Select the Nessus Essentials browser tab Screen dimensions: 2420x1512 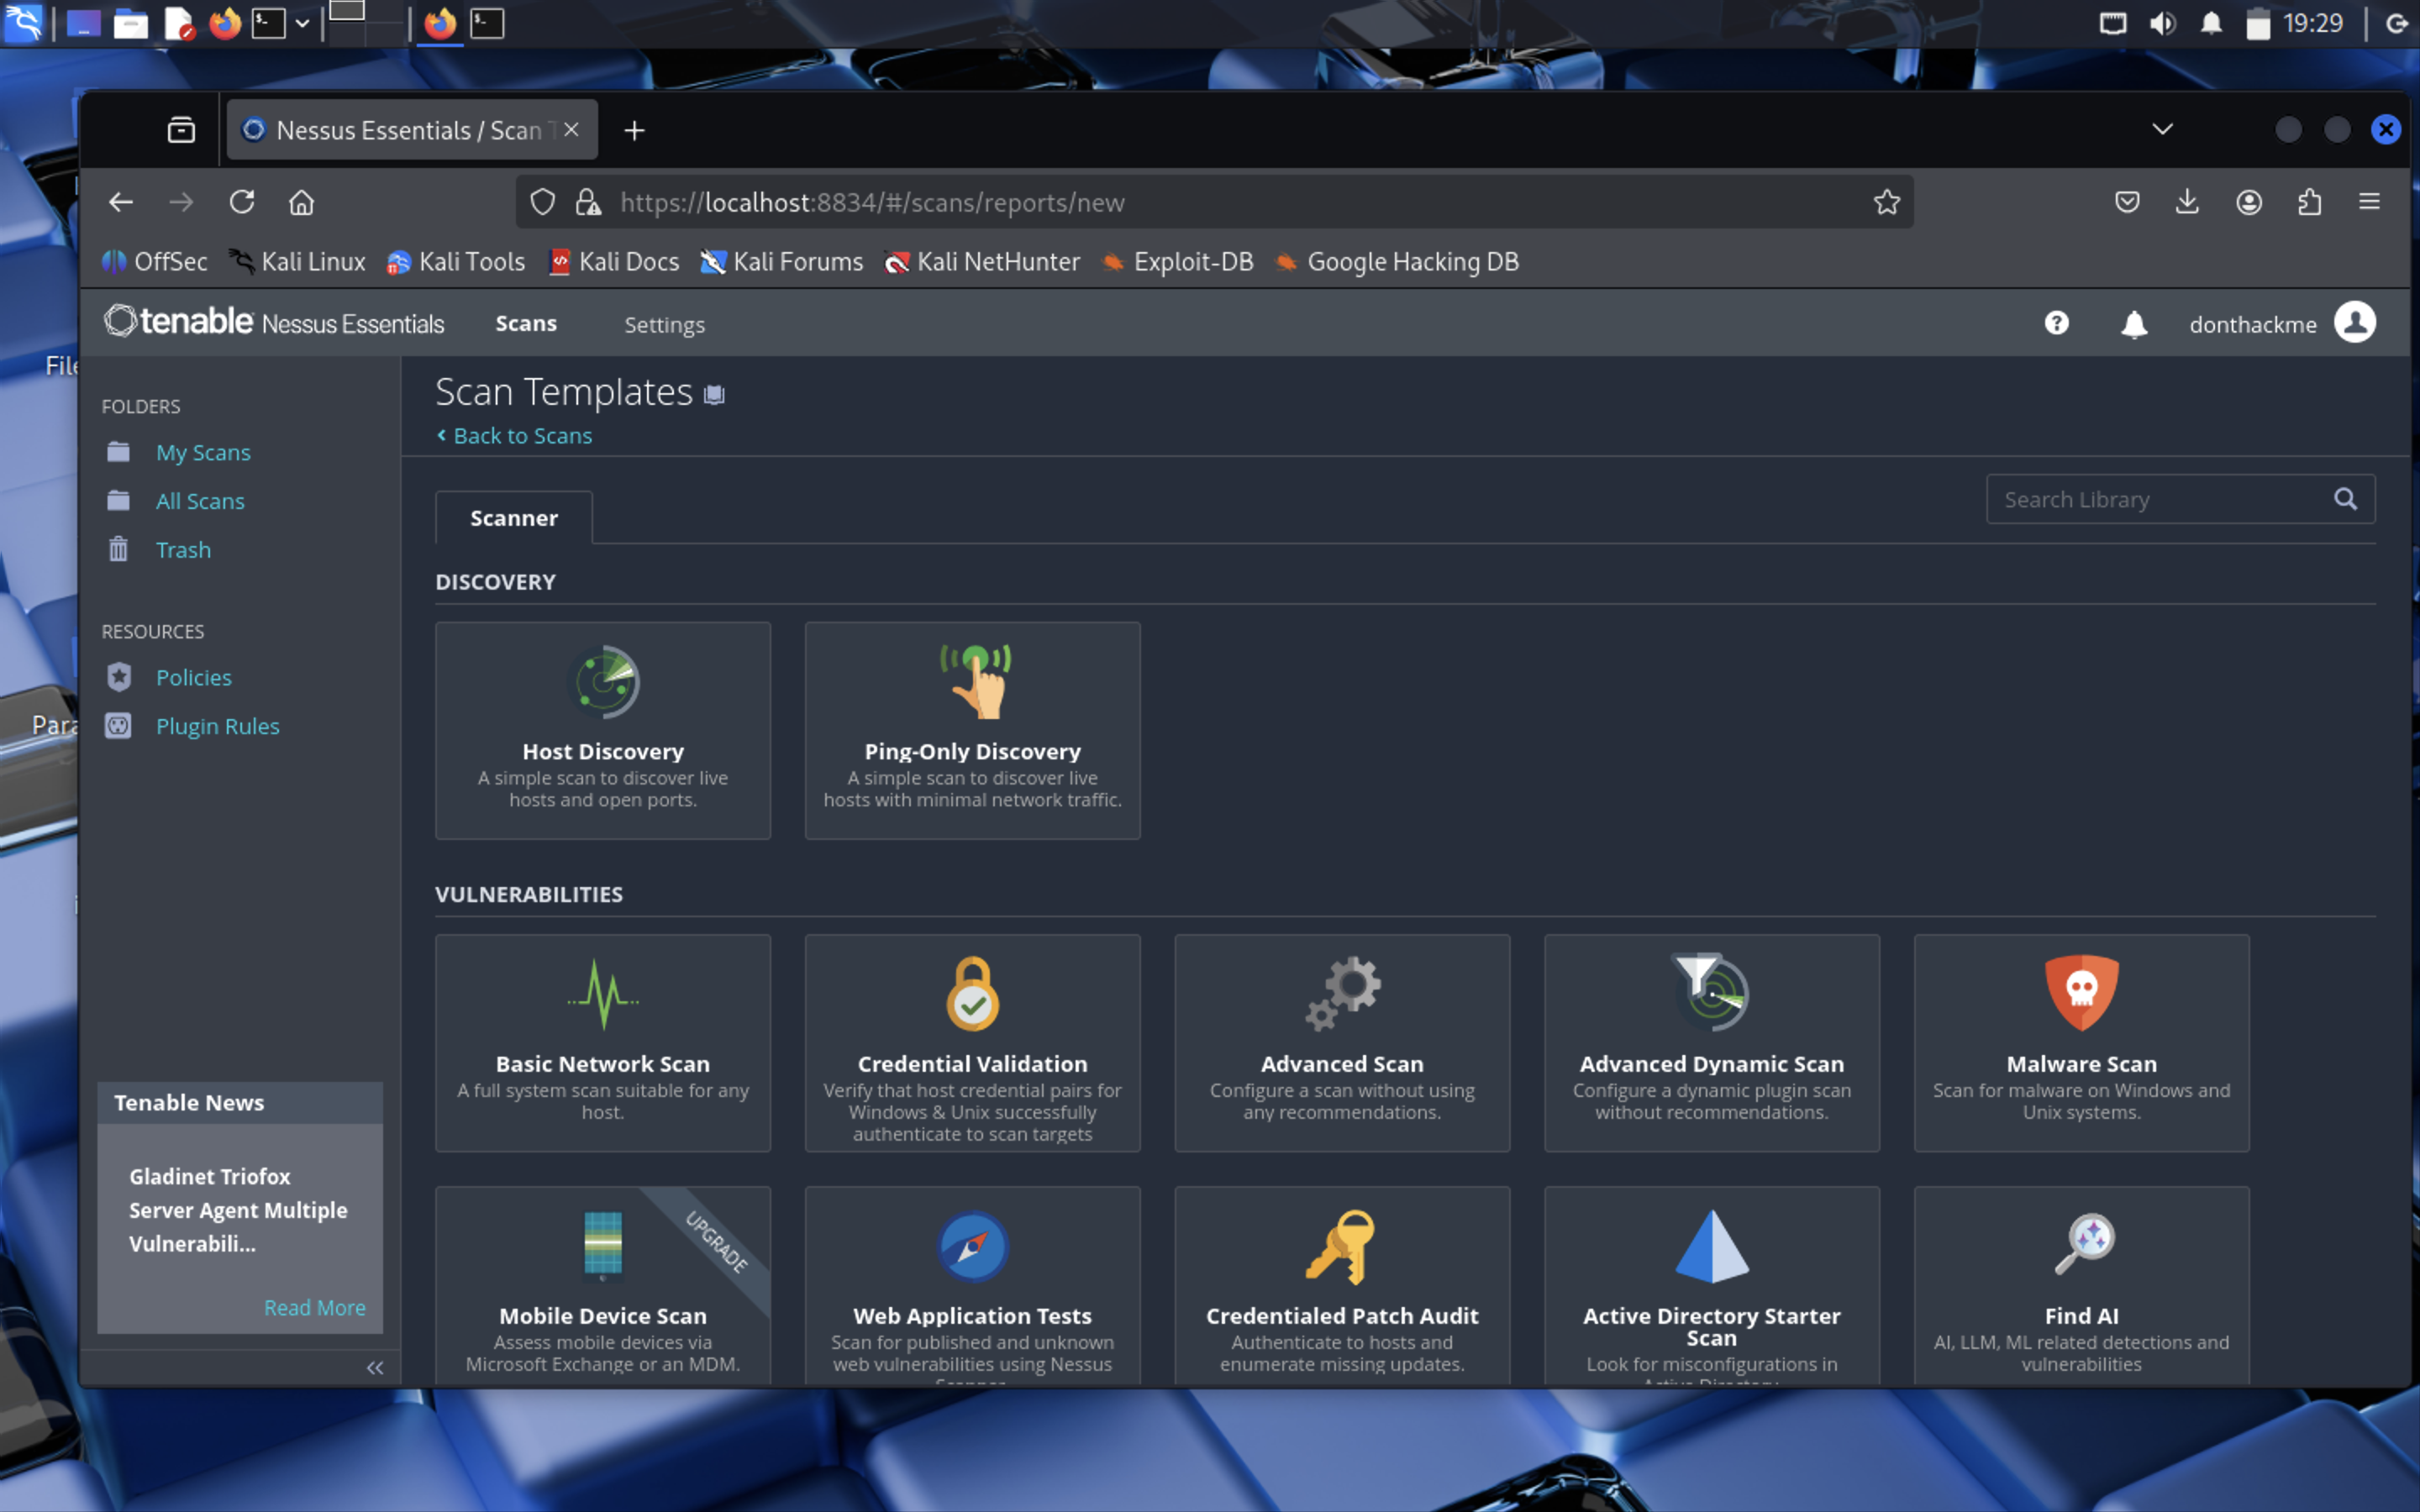tap(412, 130)
